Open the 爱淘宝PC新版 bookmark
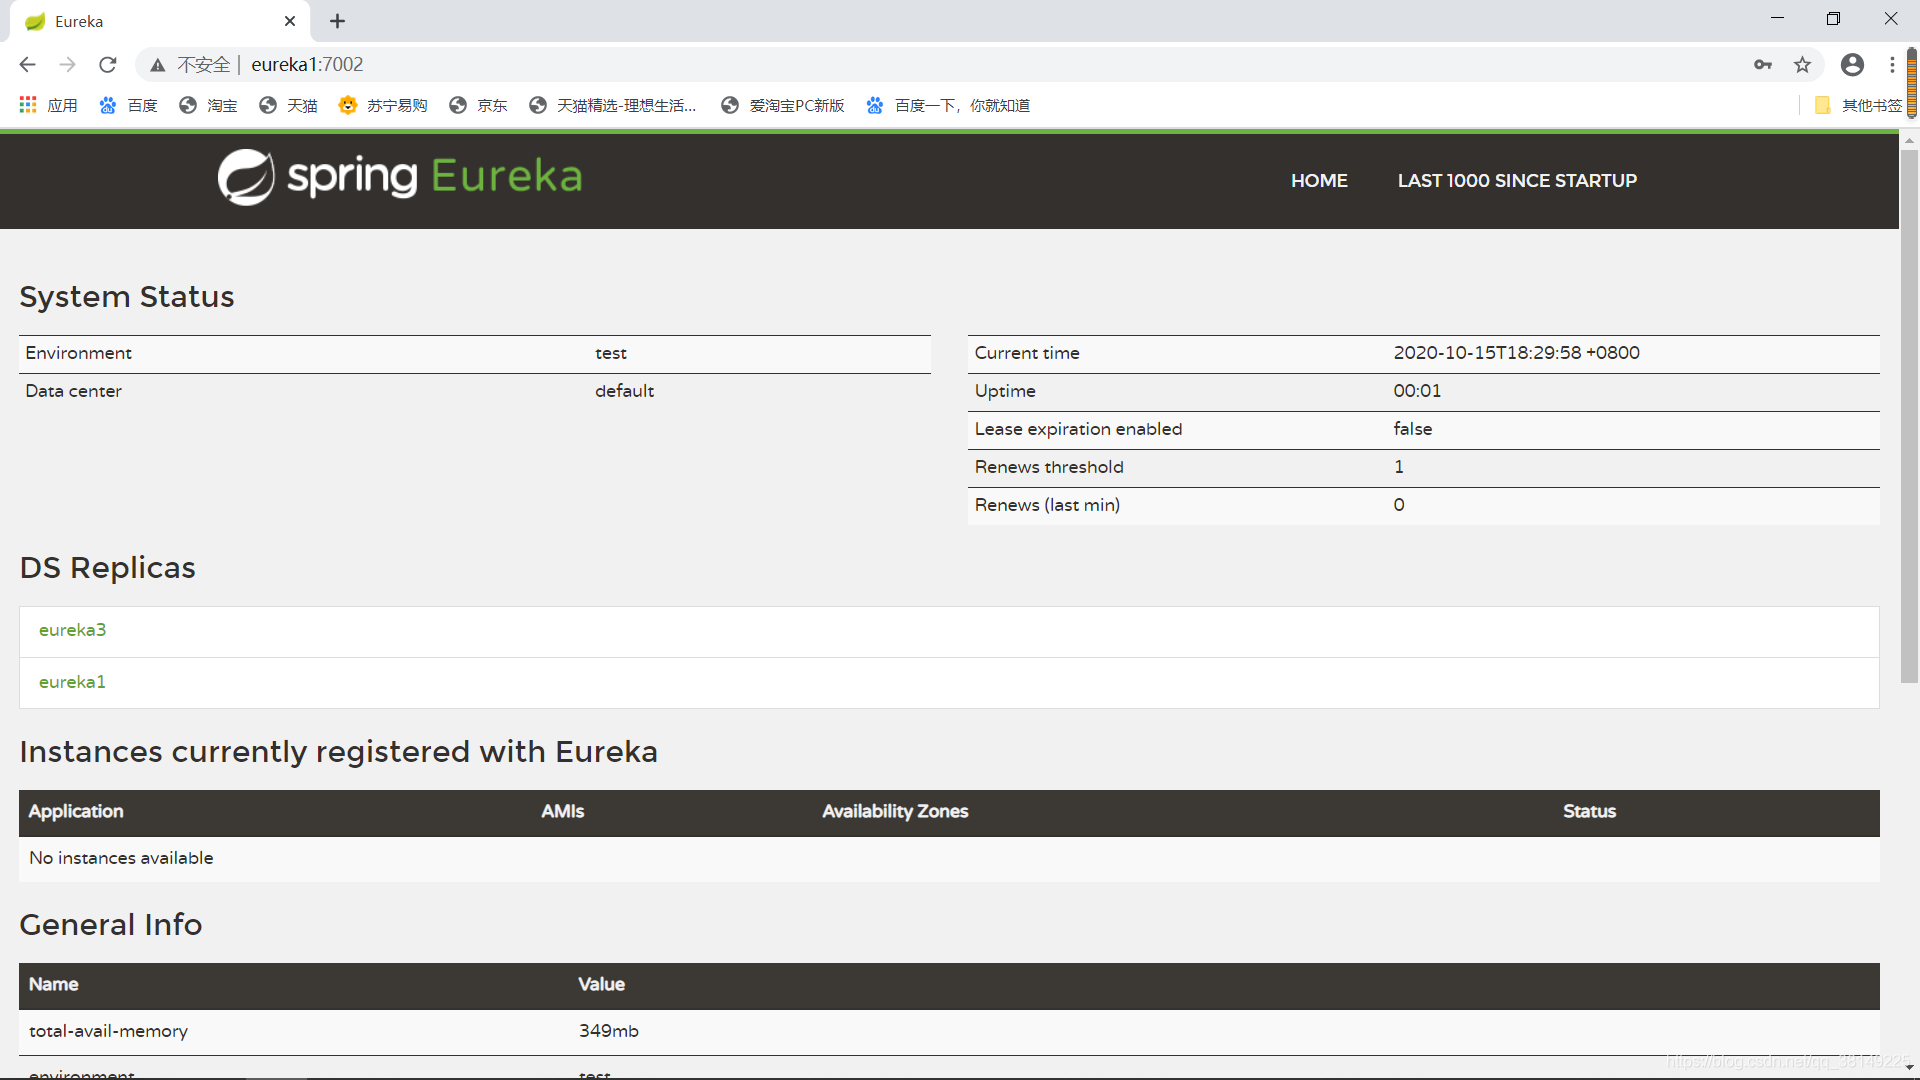 (x=783, y=105)
